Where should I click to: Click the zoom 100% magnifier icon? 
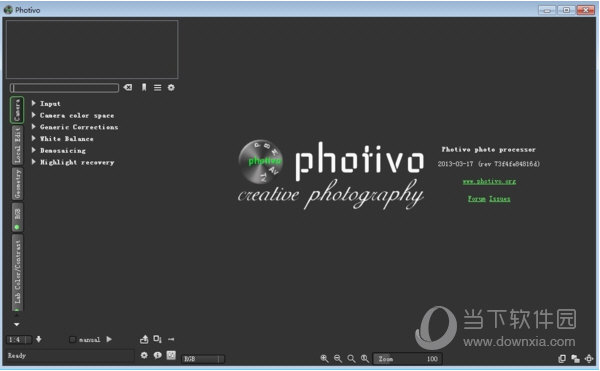coord(365,359)
